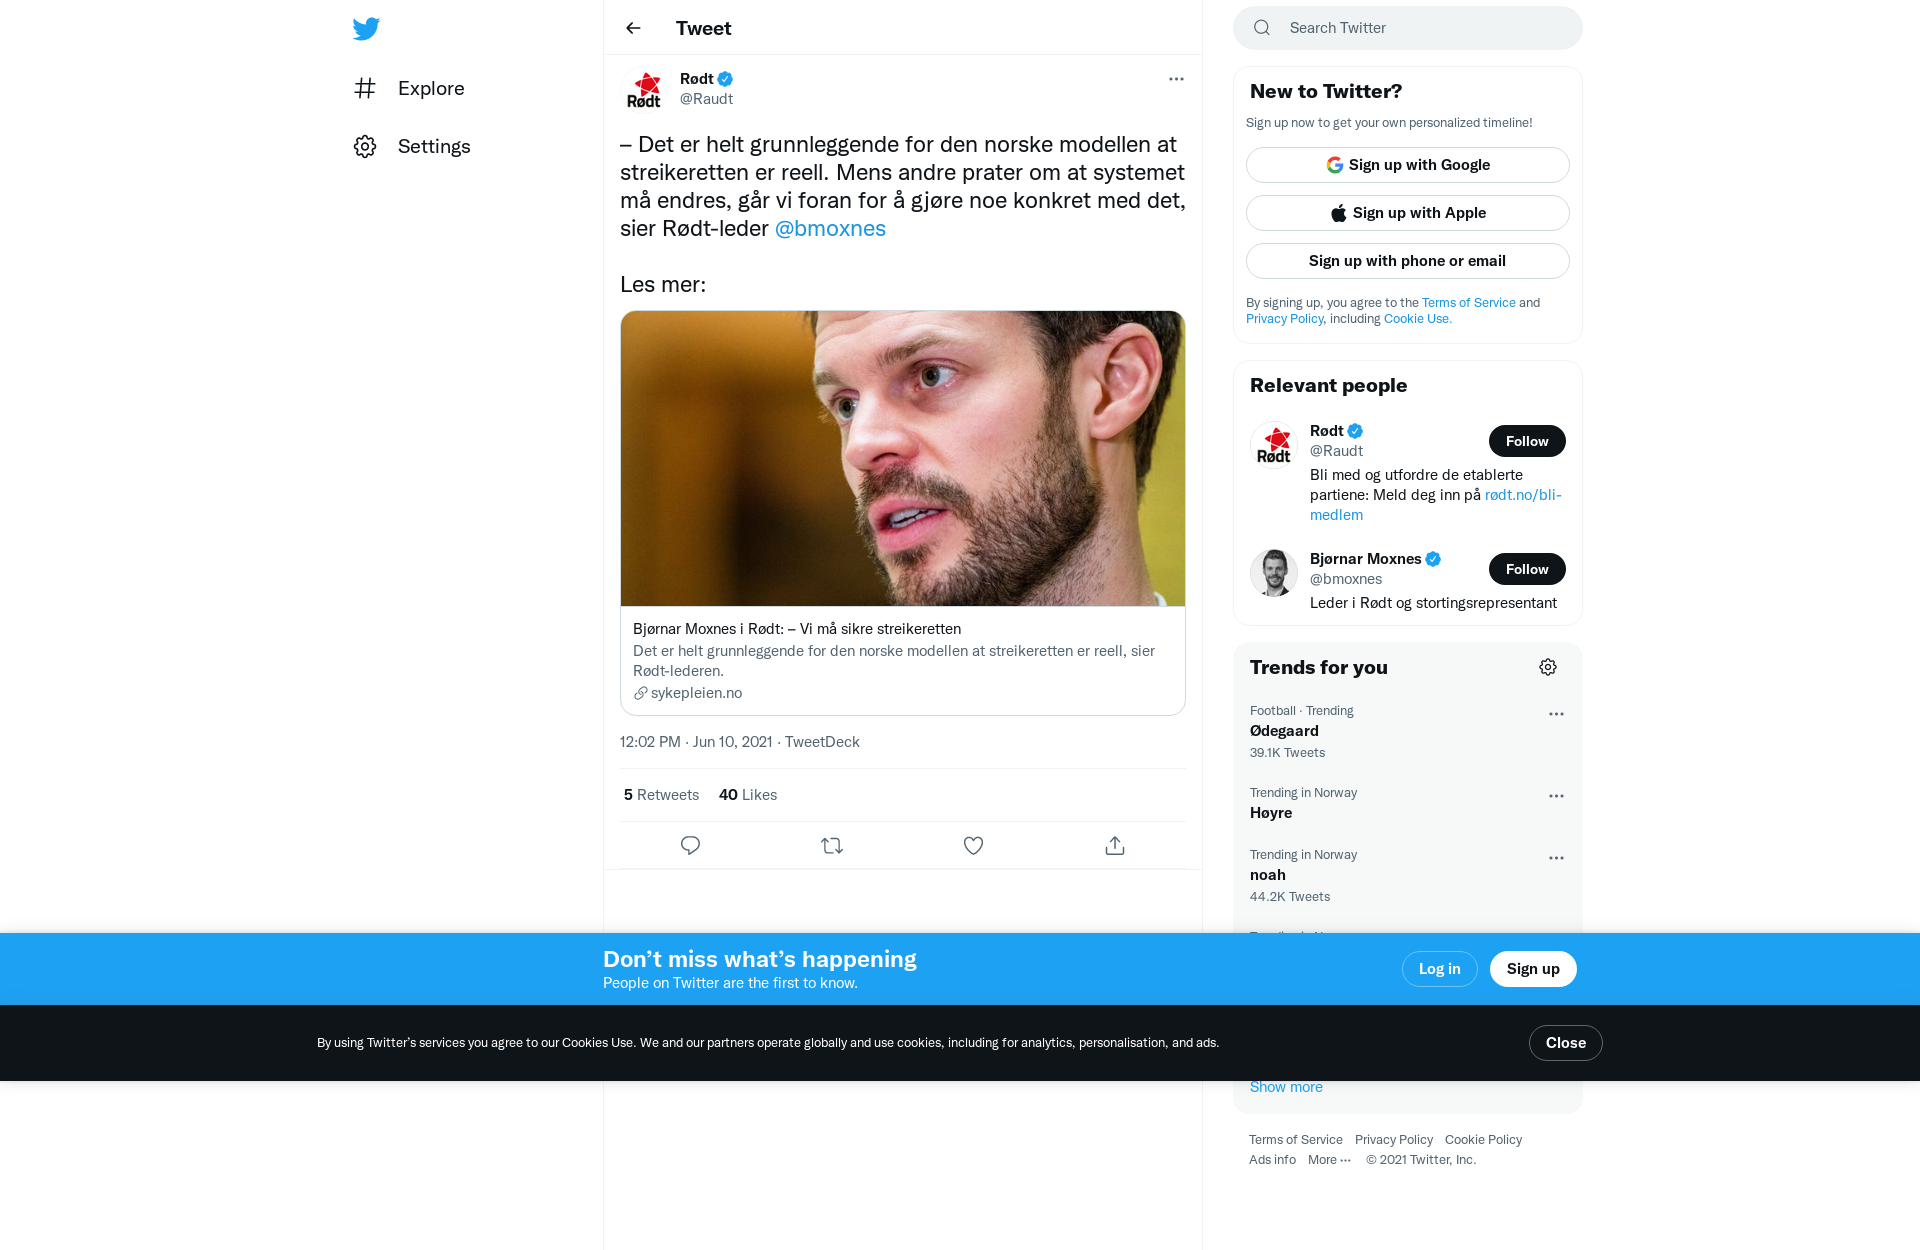Open the sykepleien.no article card image
This screenshot has width=1920, height=1250.
903,458
